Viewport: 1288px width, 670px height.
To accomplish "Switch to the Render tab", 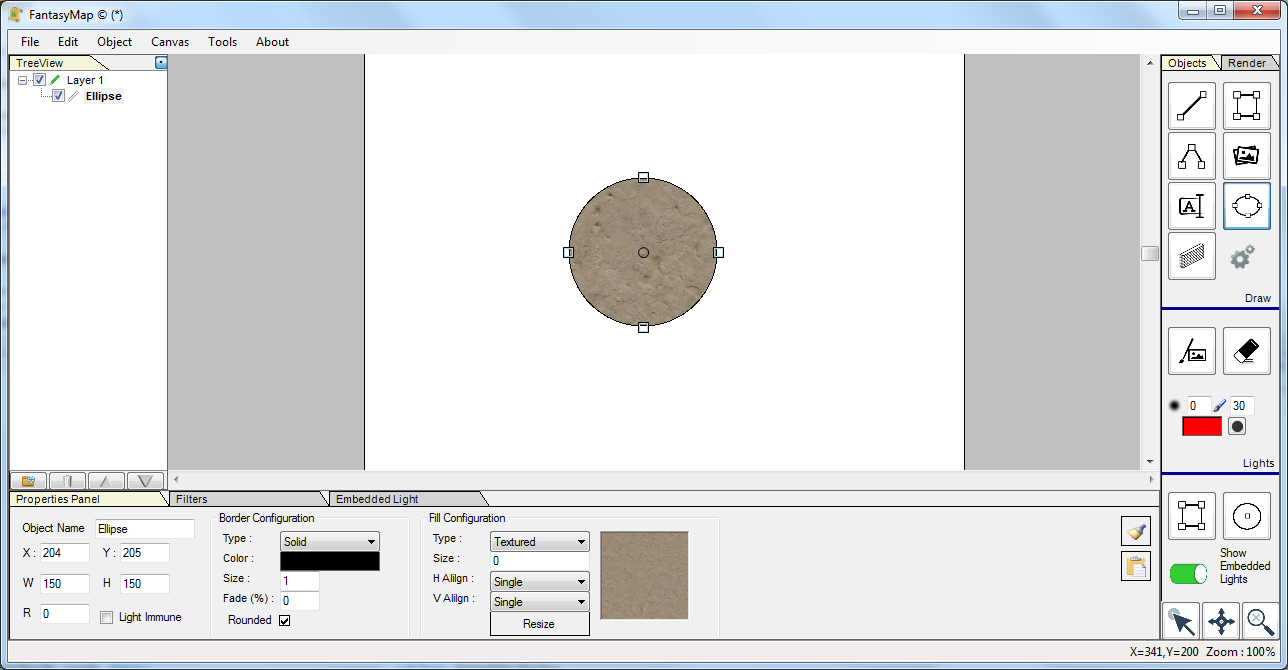I will 1247,63.
